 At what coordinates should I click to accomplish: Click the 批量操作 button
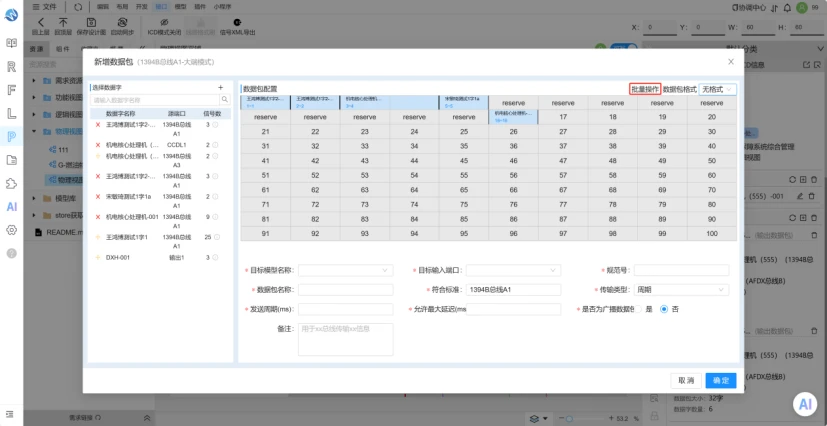pos(645,90)
